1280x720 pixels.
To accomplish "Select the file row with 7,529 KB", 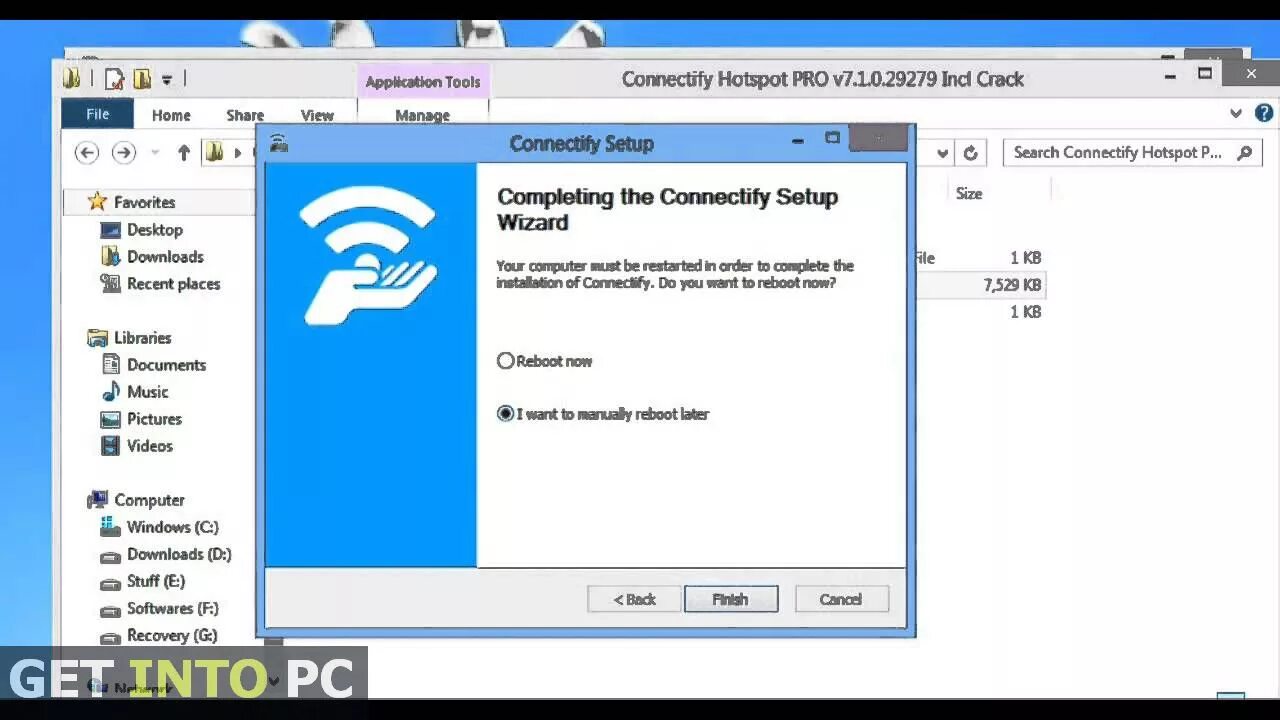I will tap(980, 285).
